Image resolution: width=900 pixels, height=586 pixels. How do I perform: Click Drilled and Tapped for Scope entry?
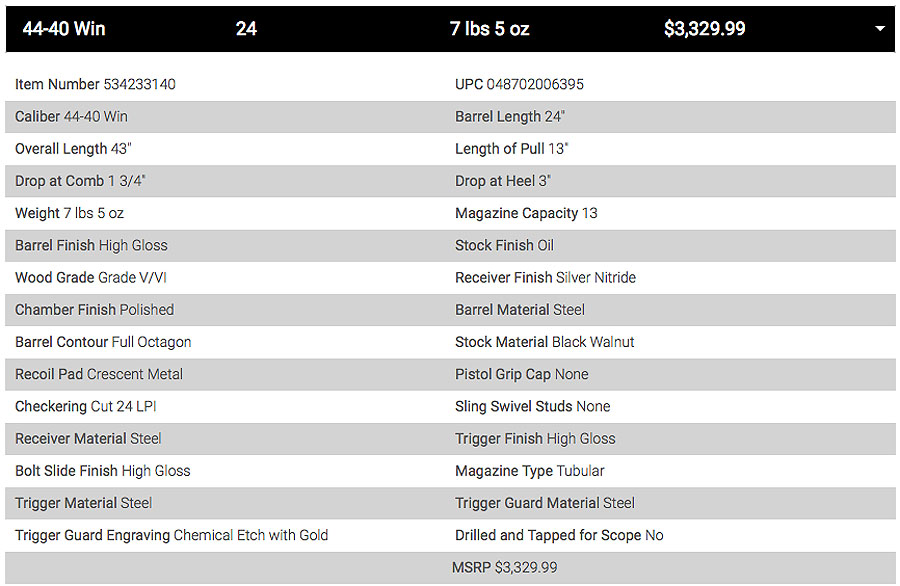[x=559, y=535]
